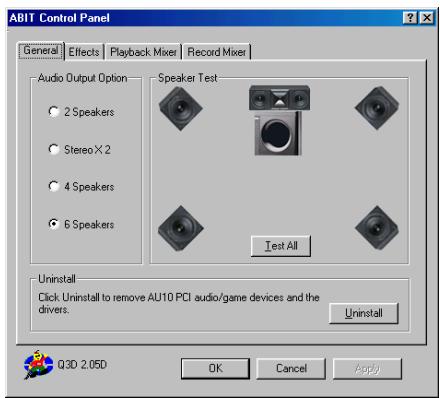
Task: Click the Uninstall button
Action: click(364, 313)
